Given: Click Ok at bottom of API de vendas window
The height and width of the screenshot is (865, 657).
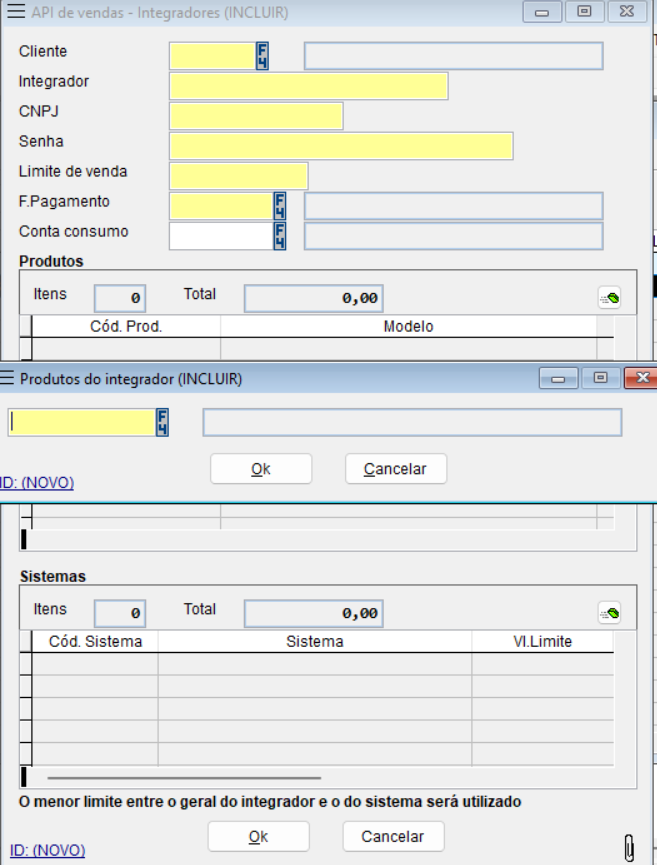Looking at the screenshot, I should coord(258,836).
